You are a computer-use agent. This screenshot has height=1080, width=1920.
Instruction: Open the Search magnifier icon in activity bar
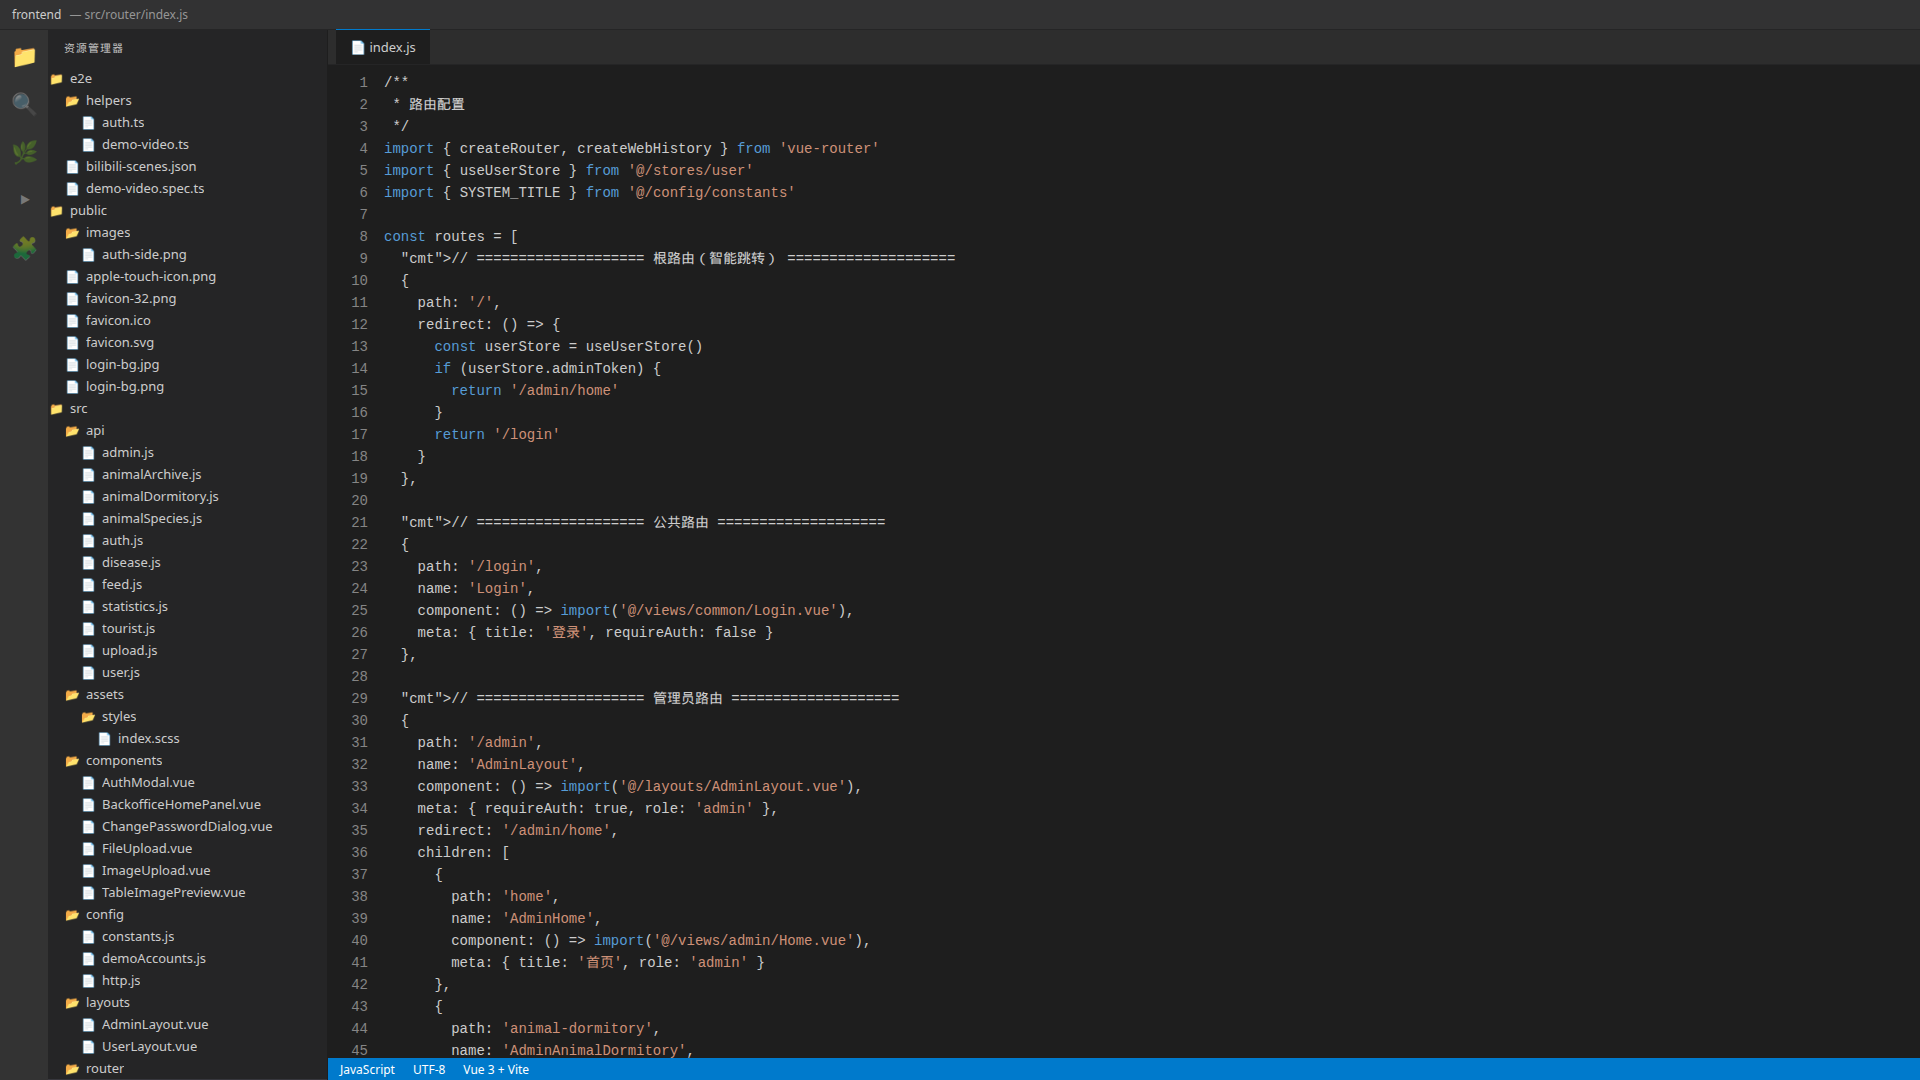tap(24, 104)
